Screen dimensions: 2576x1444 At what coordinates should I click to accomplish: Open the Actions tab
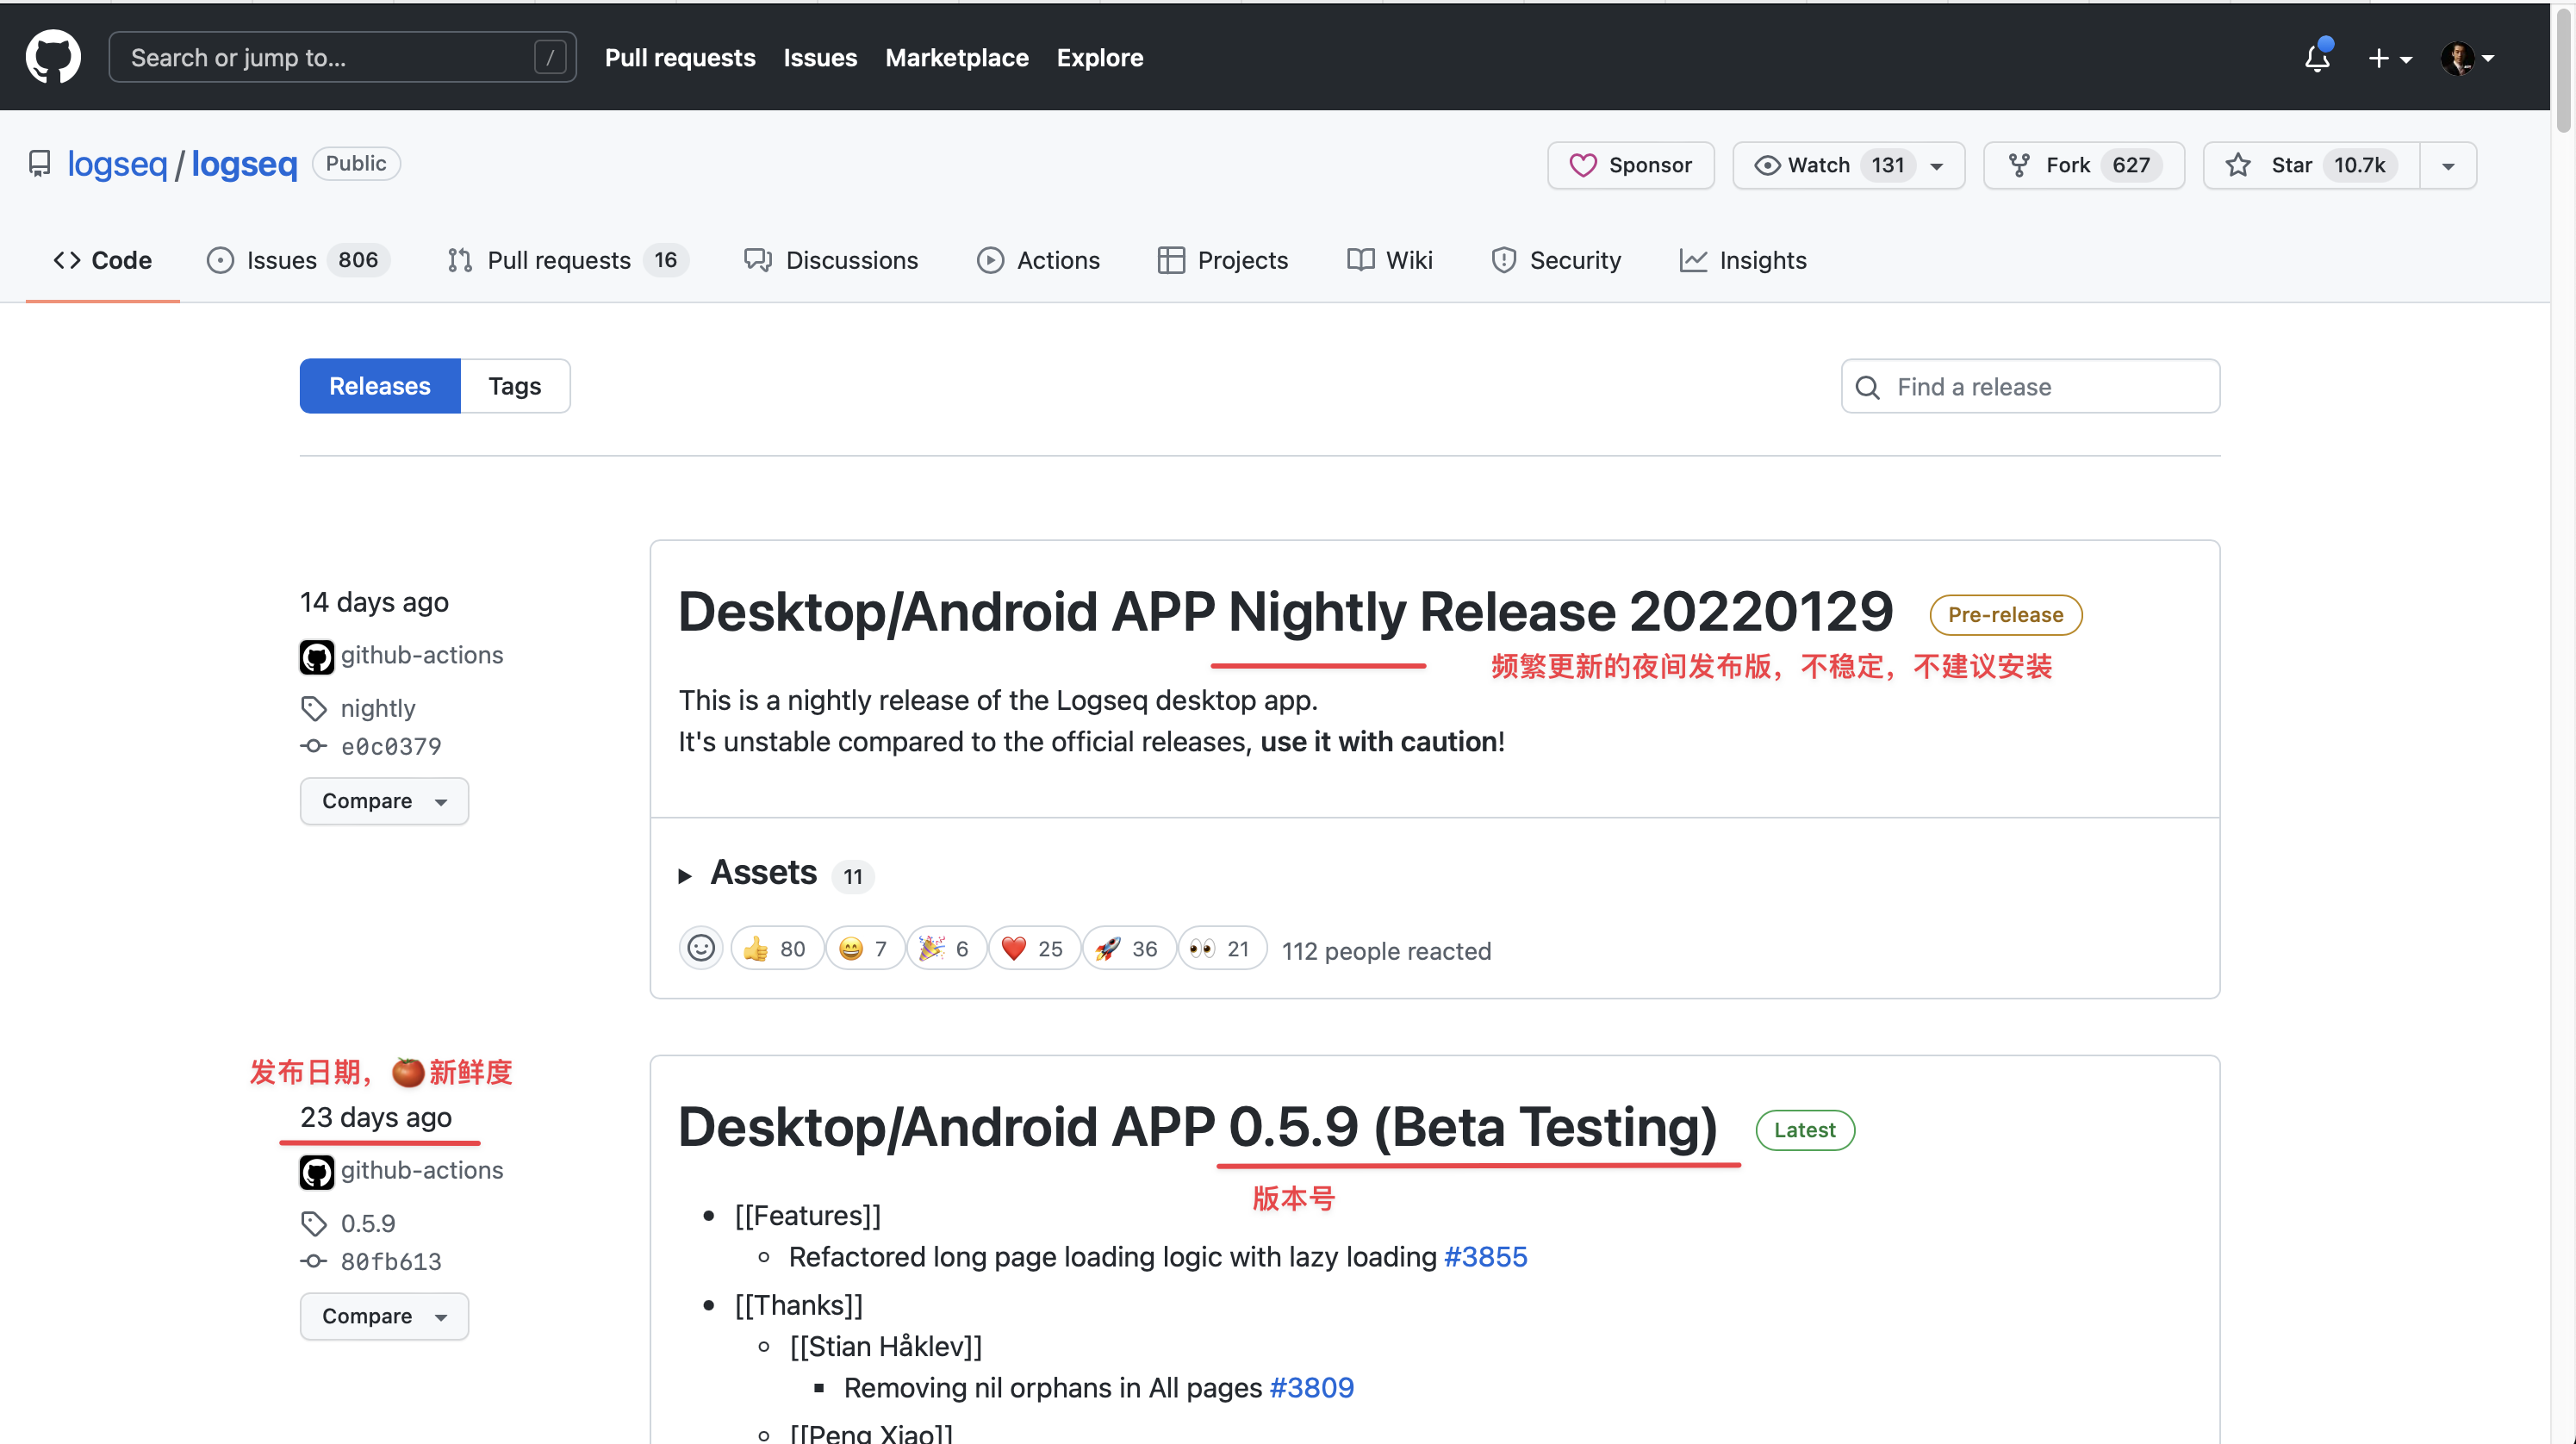[1038, 260]
